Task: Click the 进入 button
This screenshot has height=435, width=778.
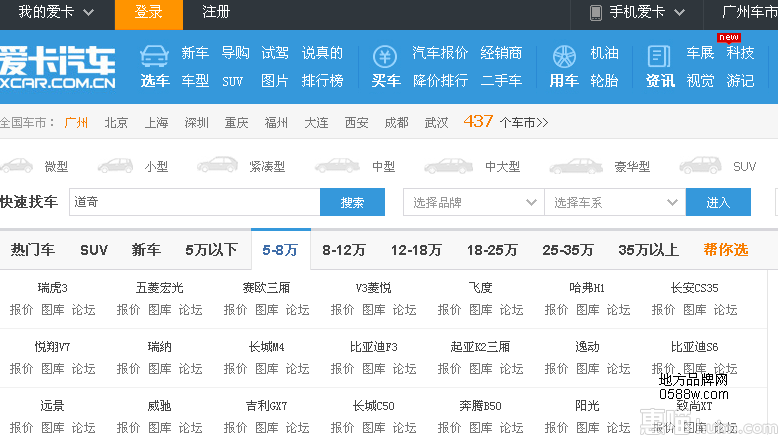Action: point(718,202)
